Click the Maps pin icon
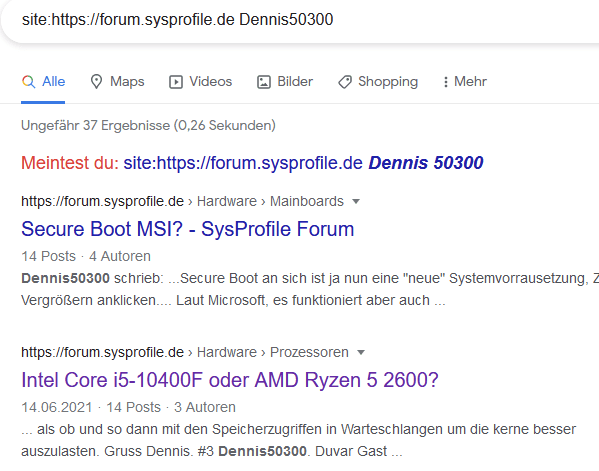The height and width of the screenshot is (471, 599). pyautogui.click(x=96, y=82)
